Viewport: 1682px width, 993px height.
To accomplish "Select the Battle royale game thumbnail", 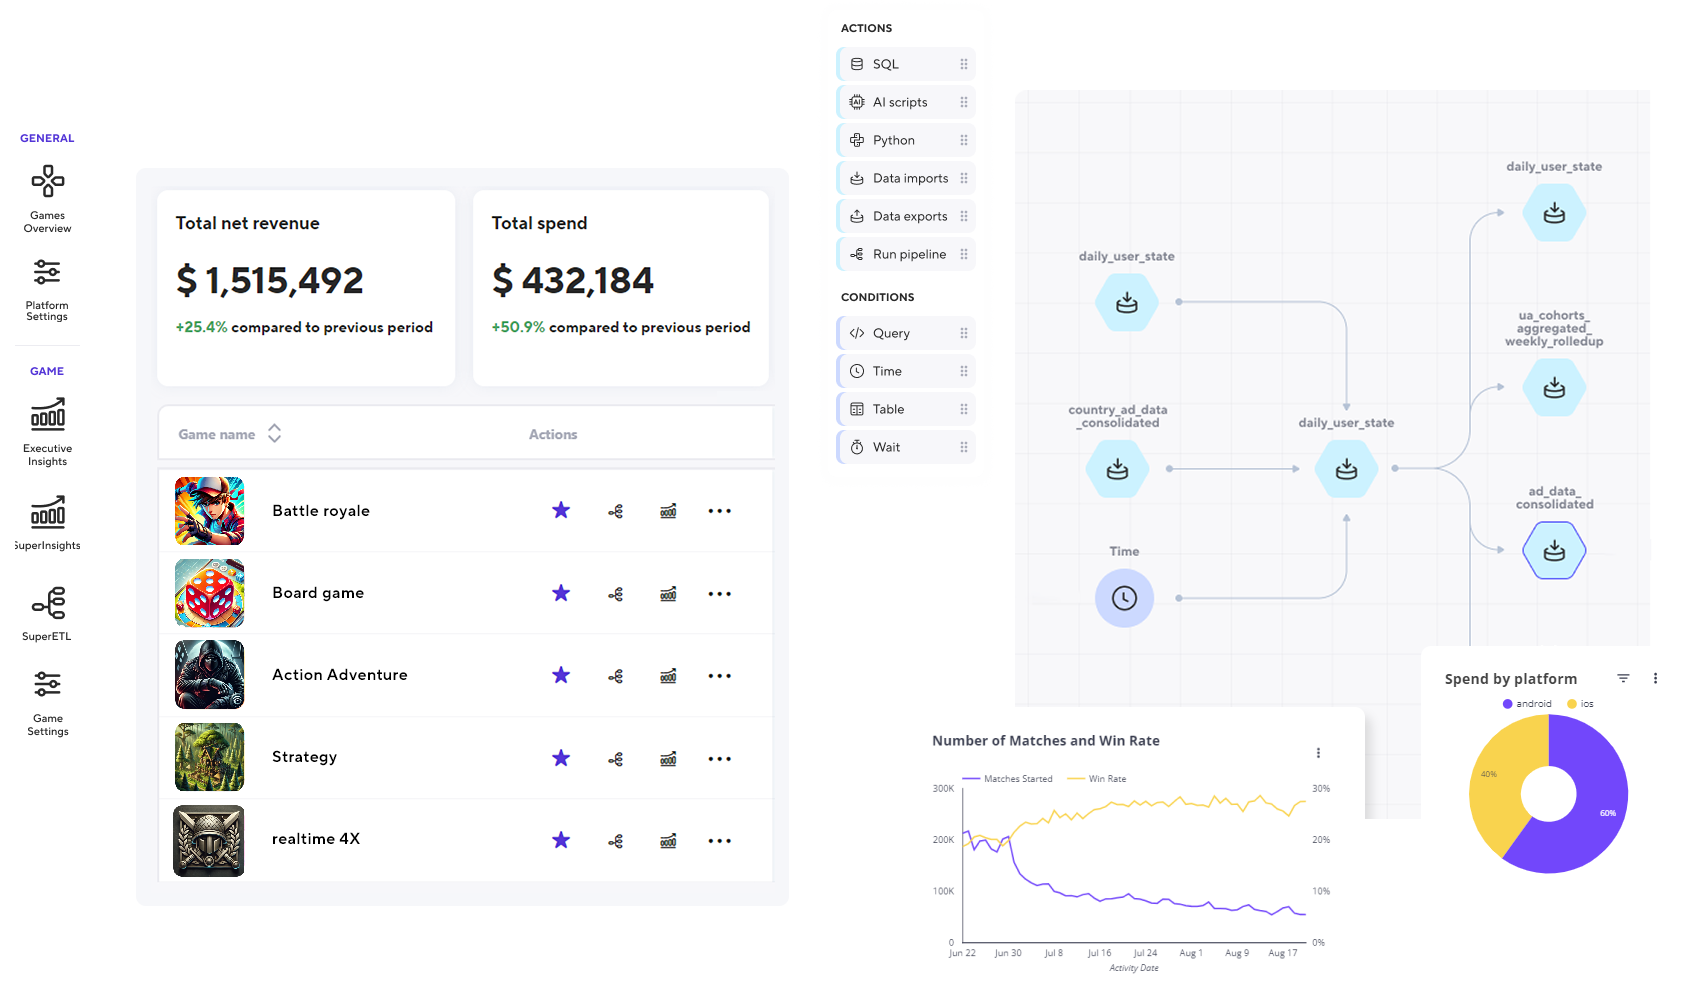I will pos(209,511).
